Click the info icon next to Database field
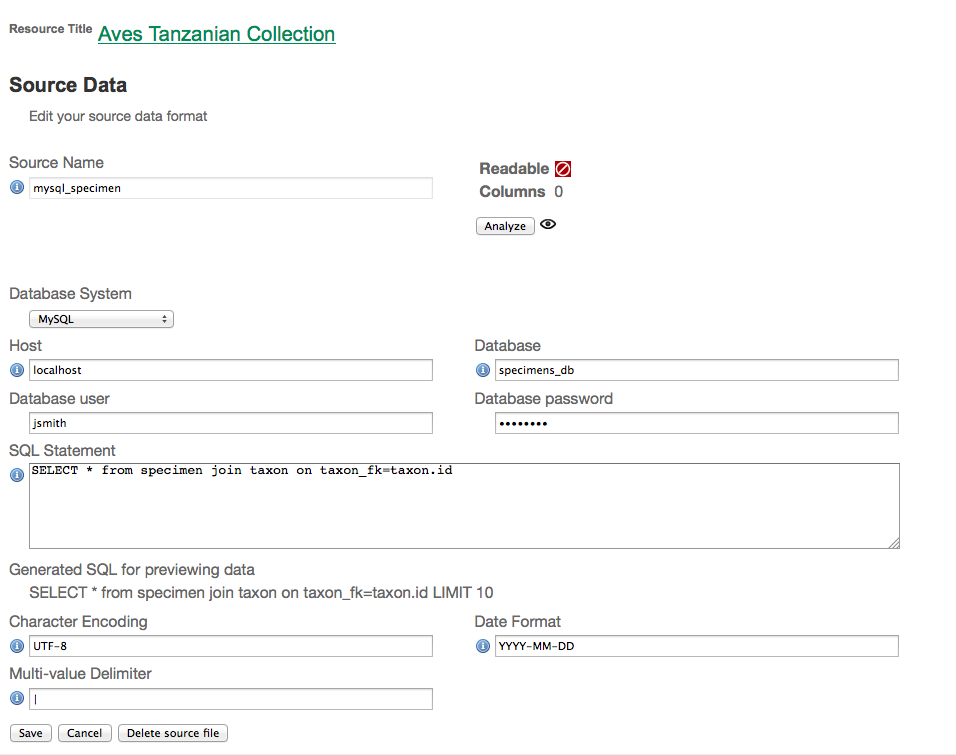Image resolution: width=956 pixels, height=755 pixels. click(483, 370)
